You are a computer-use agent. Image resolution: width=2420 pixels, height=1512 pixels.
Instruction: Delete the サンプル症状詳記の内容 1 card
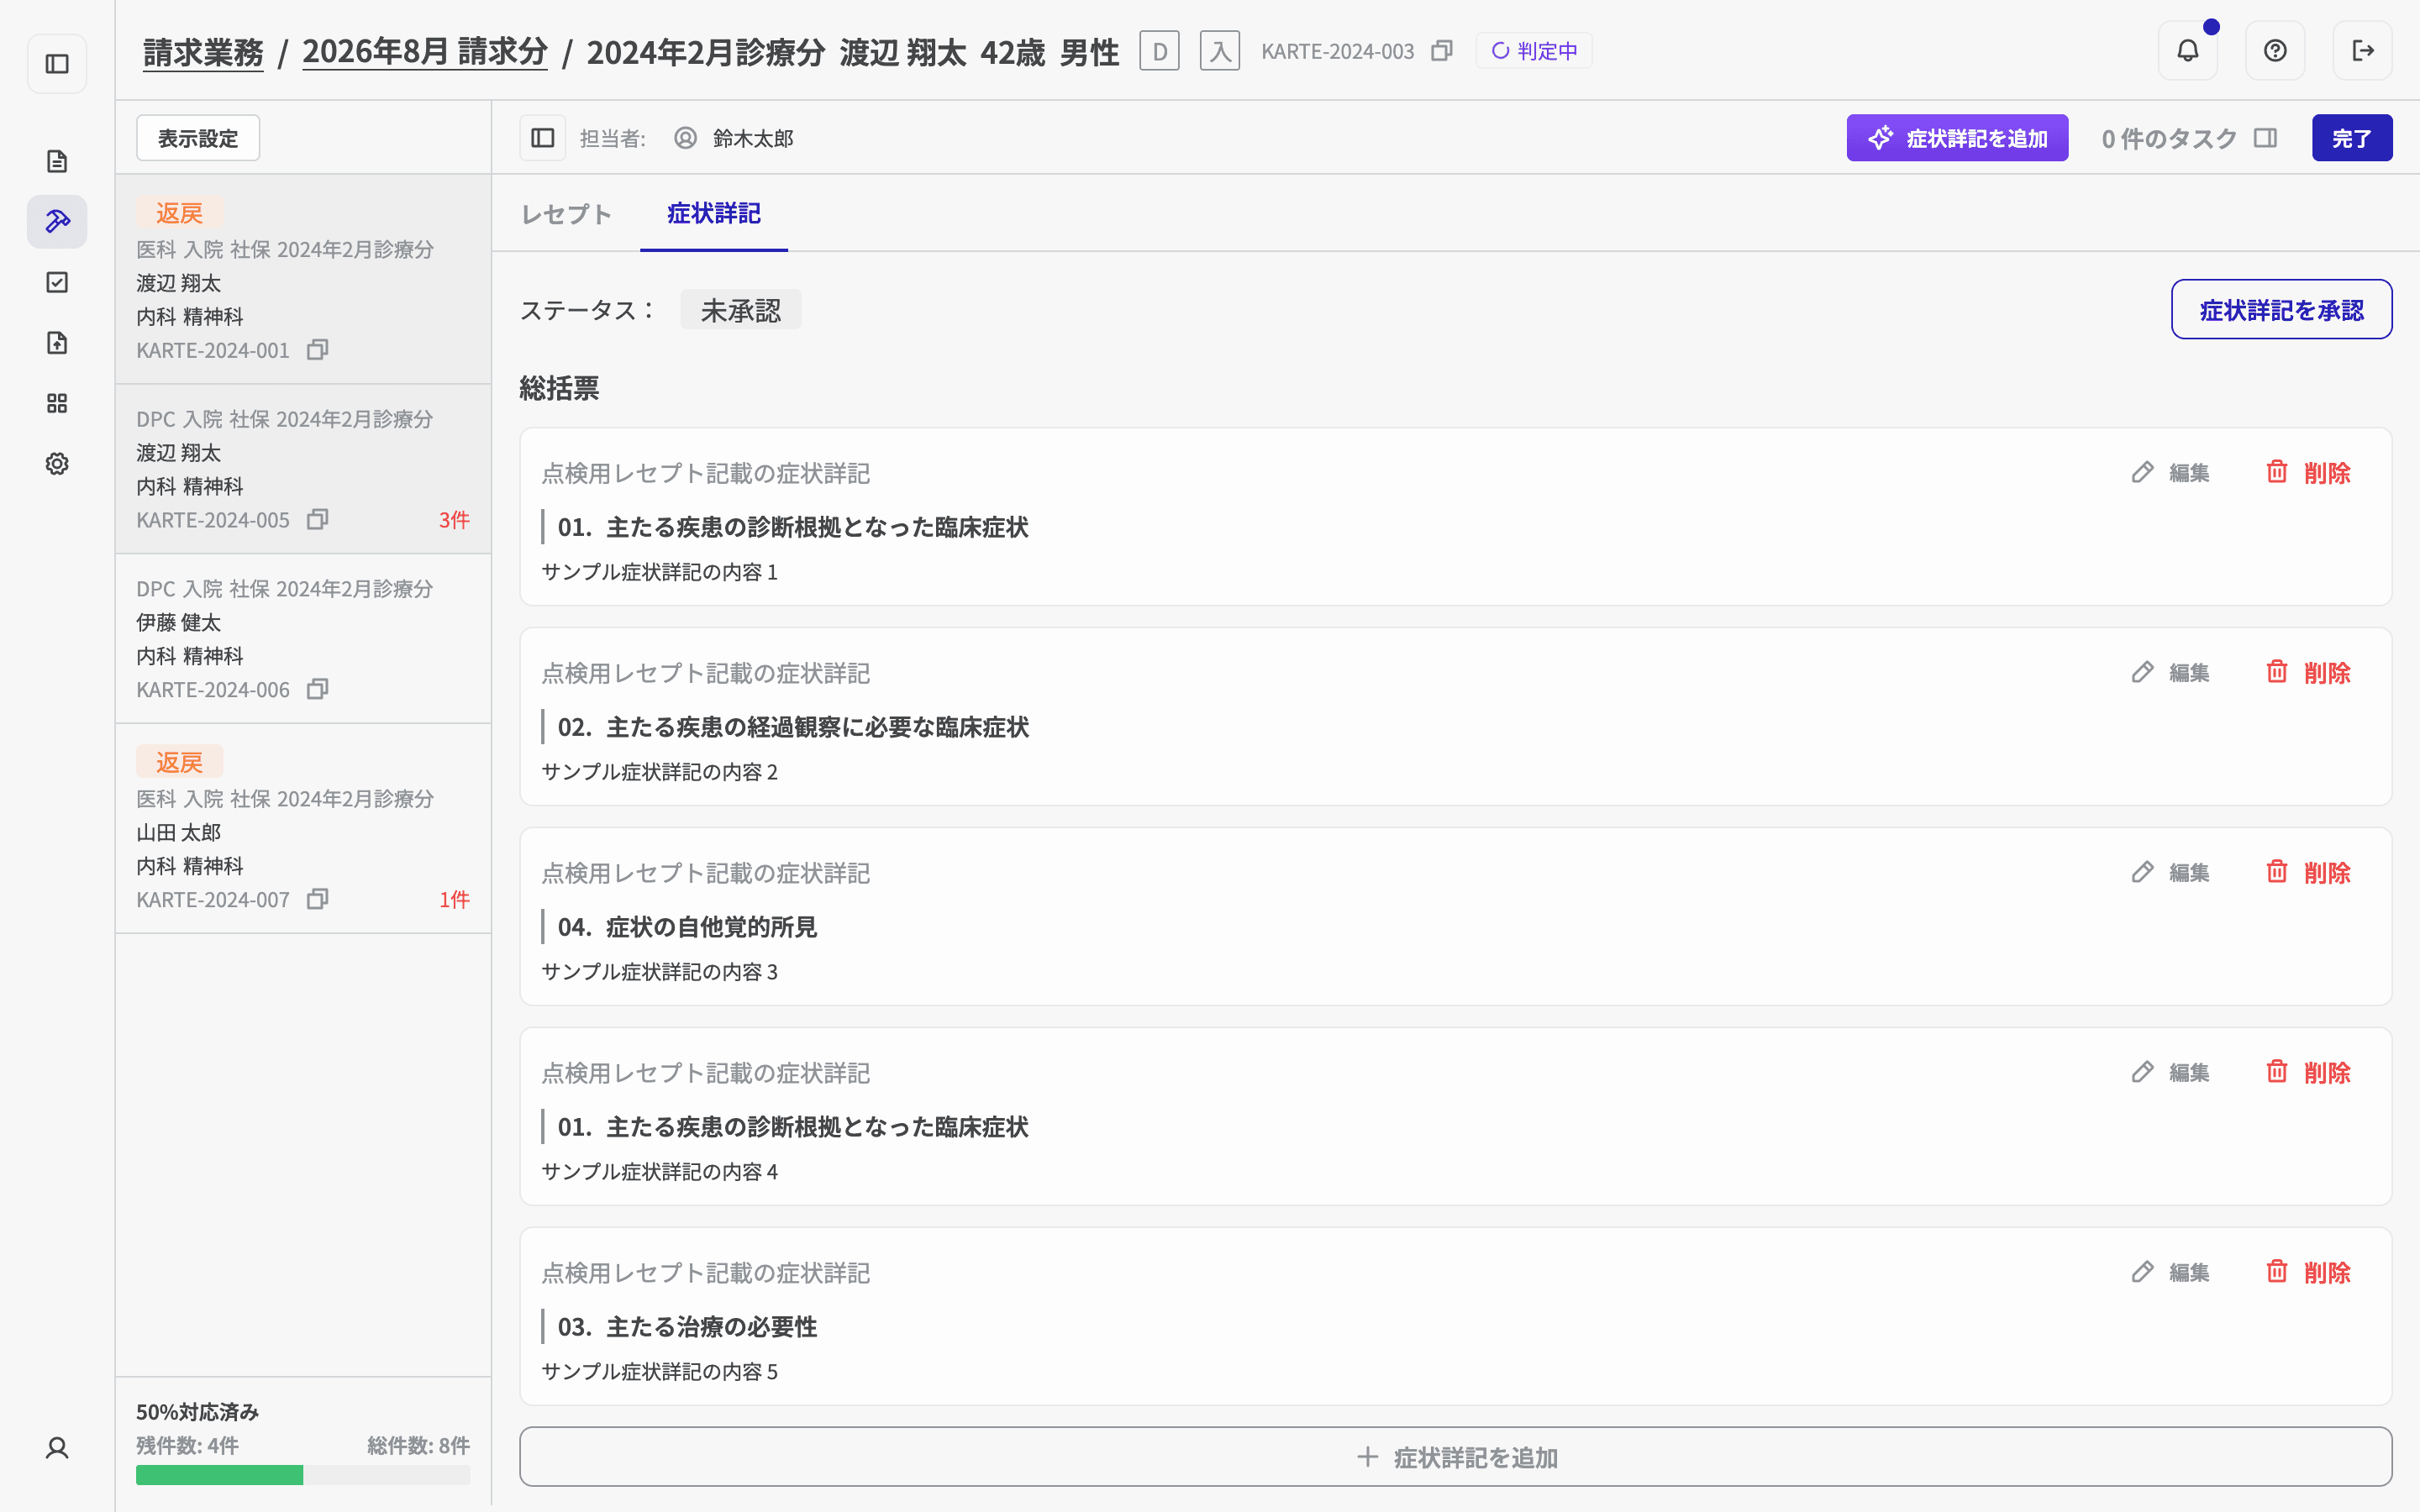(x=2308, y=473)
